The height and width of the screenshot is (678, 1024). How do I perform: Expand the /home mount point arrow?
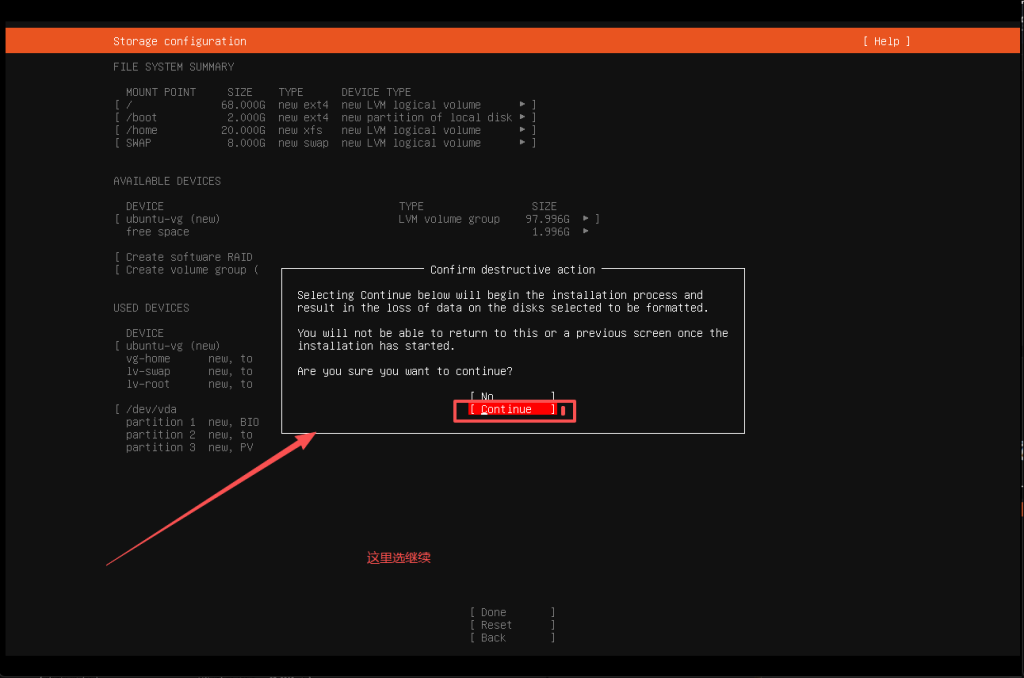click(523, 131)
